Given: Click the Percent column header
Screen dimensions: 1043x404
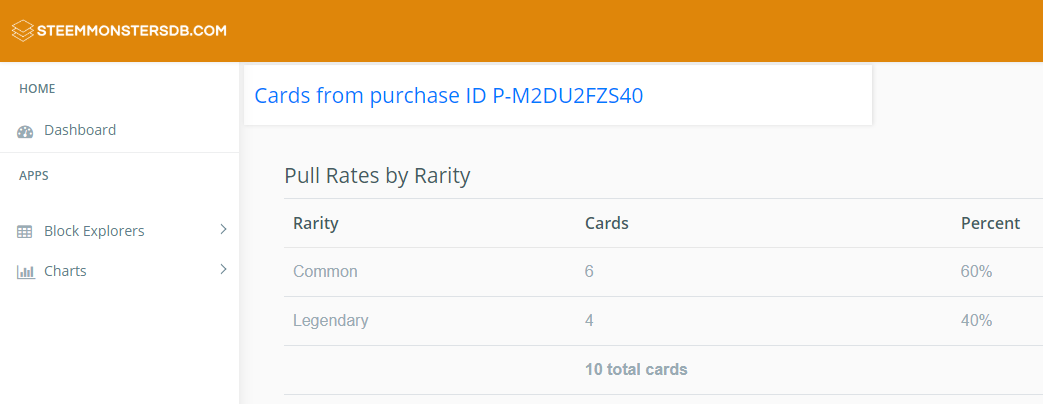Looking at the screenshot, I should pos(990,223).
